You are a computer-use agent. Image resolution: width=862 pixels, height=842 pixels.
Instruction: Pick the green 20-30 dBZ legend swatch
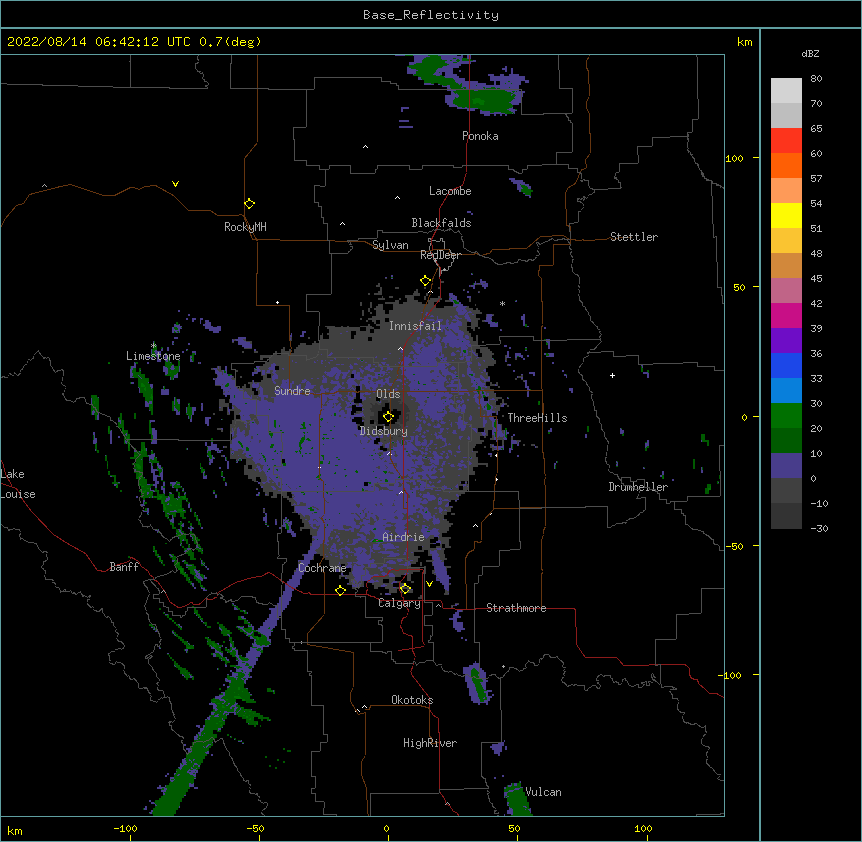coord(786,416)
